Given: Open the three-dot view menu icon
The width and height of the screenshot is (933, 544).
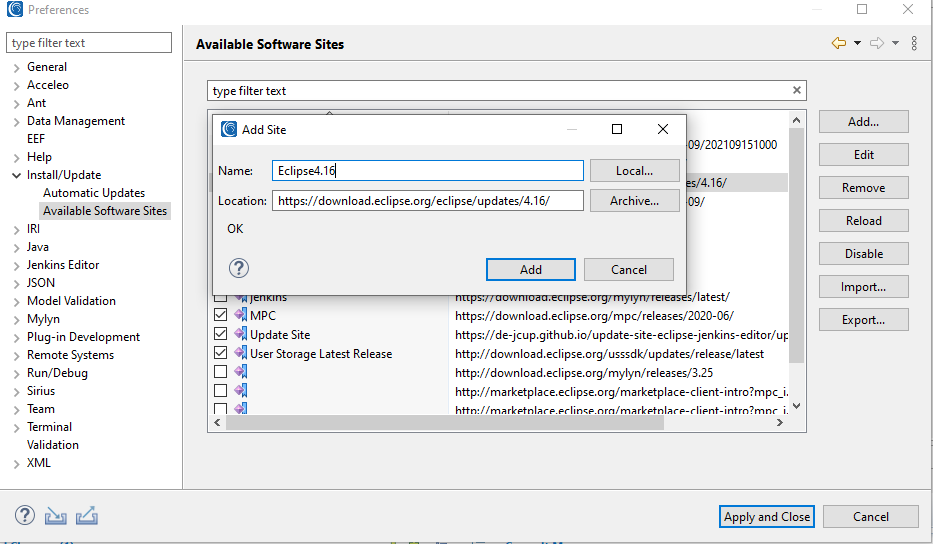Looking at the screenshot, I should (x=914, y=43).
